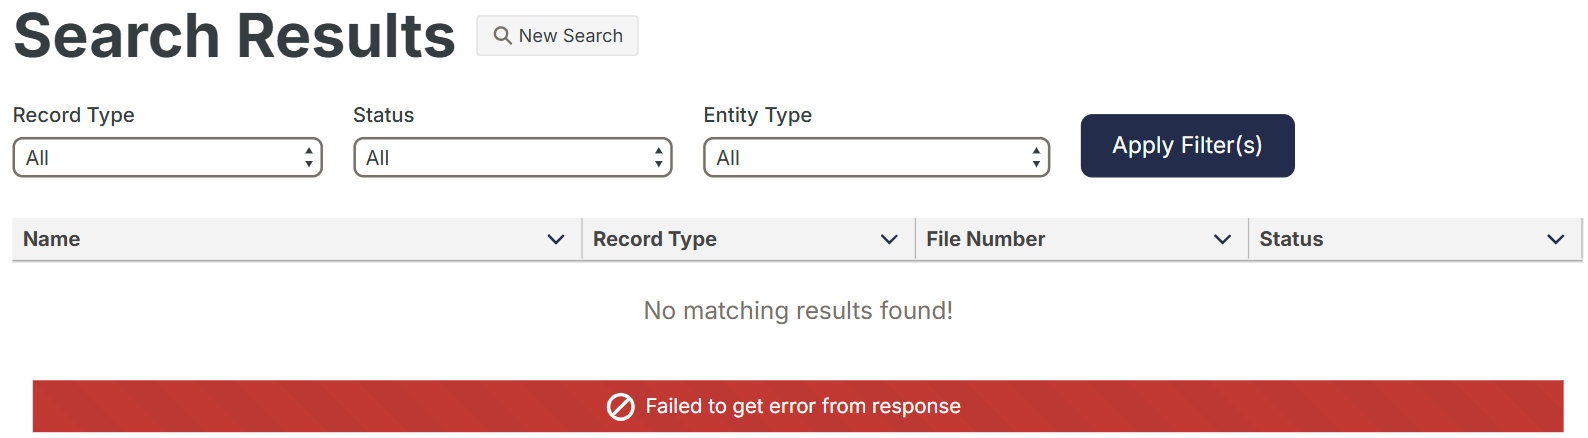
Task: Open the Status filter dropdown
Action: tap(513, 157)
